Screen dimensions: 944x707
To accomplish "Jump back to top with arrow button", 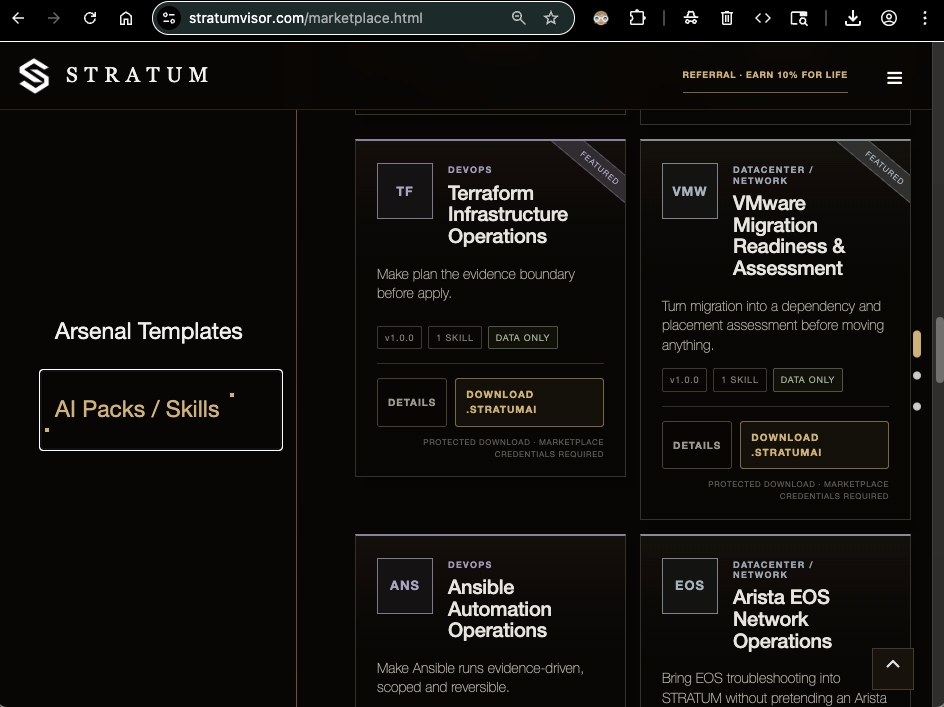I will (x=893, y=667).
